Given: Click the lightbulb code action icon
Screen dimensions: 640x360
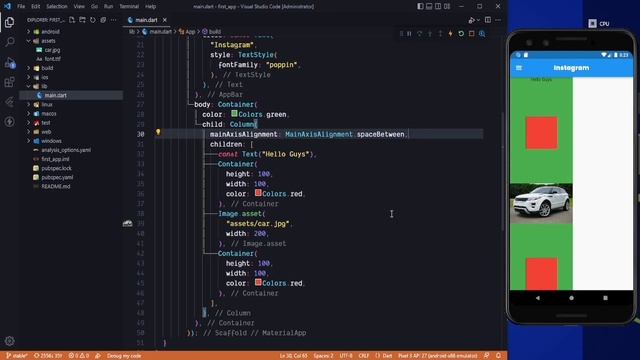Looking at the screenshot, I should tap(158, 132).
